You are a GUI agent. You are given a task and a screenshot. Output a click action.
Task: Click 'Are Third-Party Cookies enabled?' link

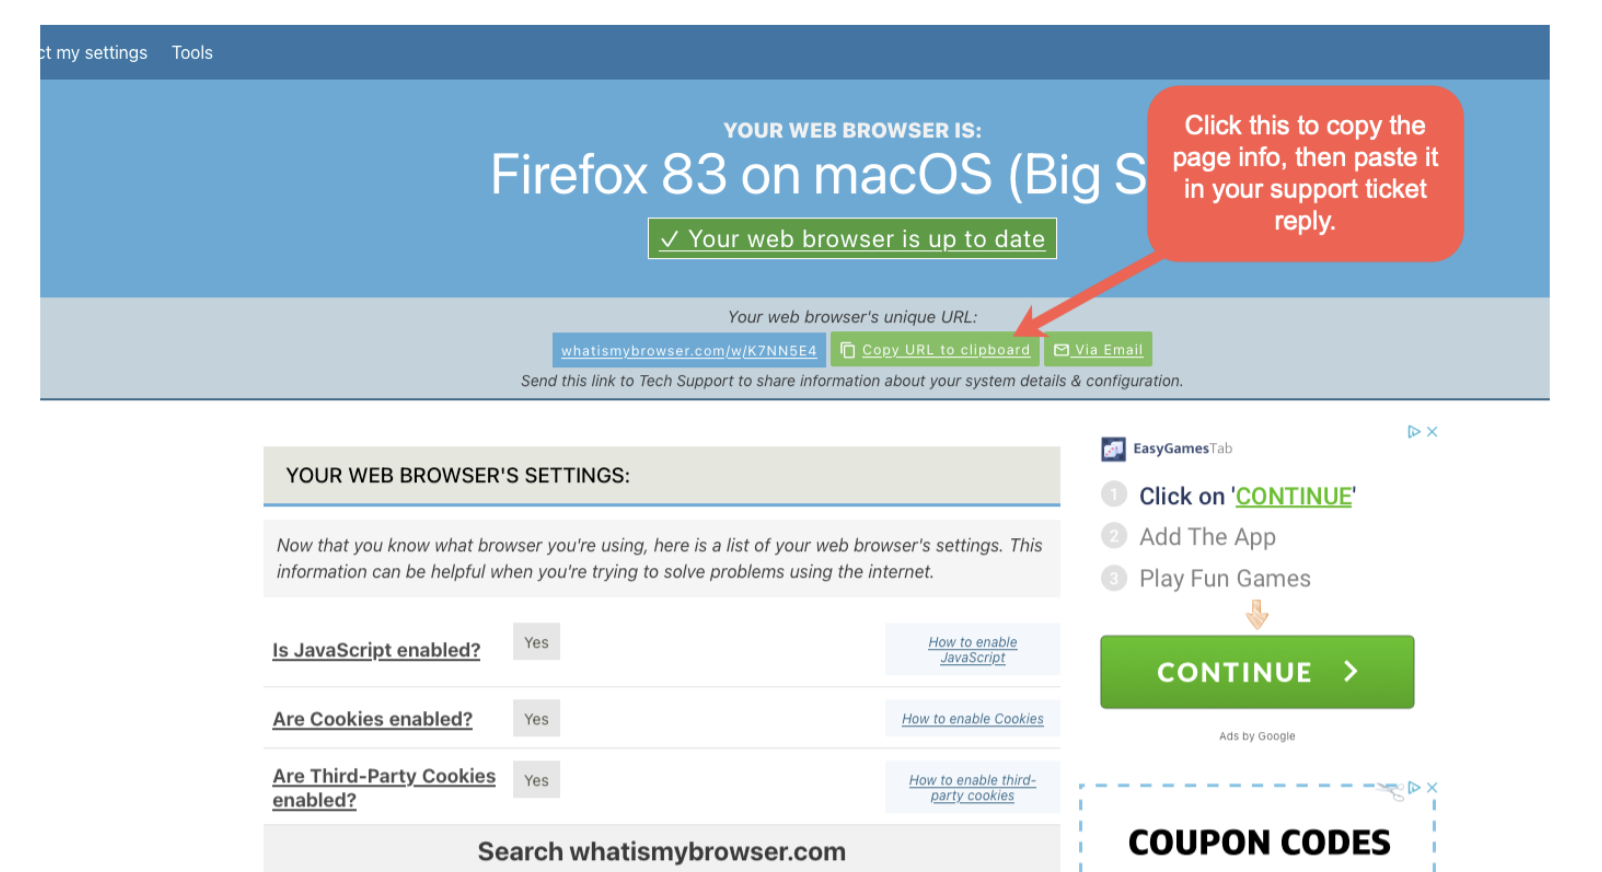click(x=384, y=788)
